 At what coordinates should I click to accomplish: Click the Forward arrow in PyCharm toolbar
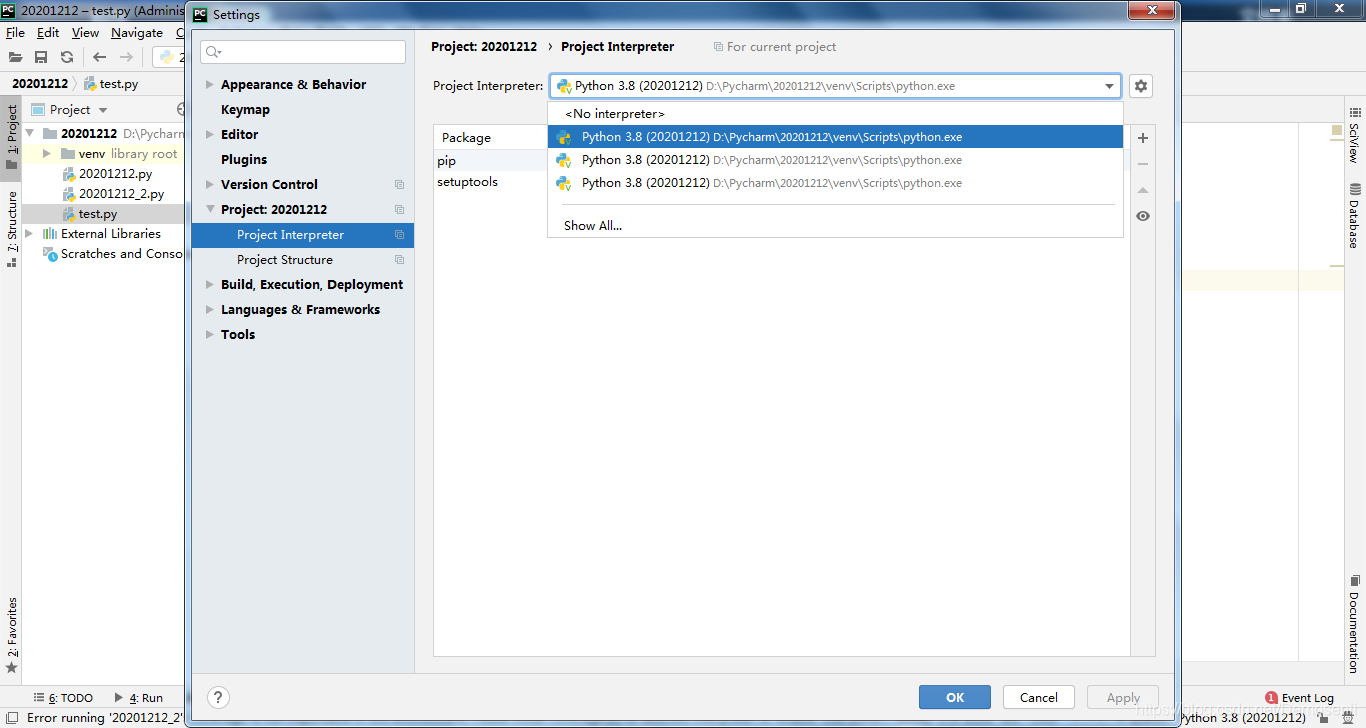pyautogui.click(x=126, y=57)
